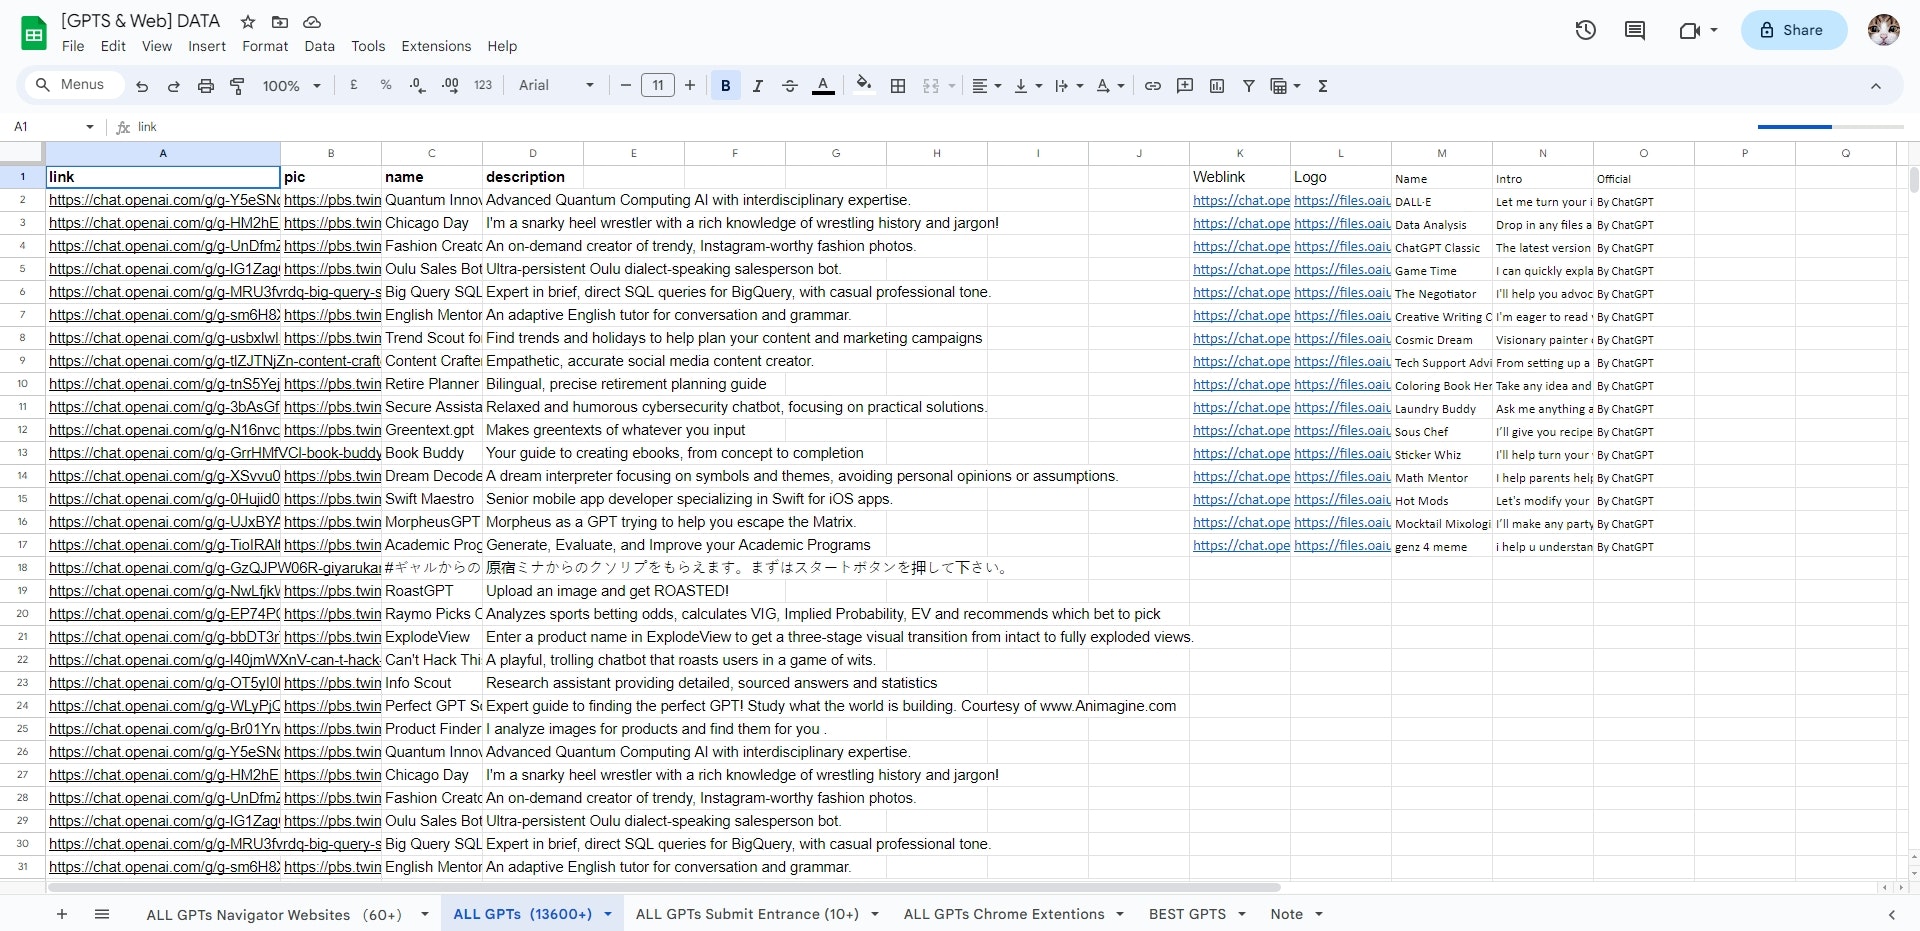Open text wrapping dropdown

tap(1069, 86)
